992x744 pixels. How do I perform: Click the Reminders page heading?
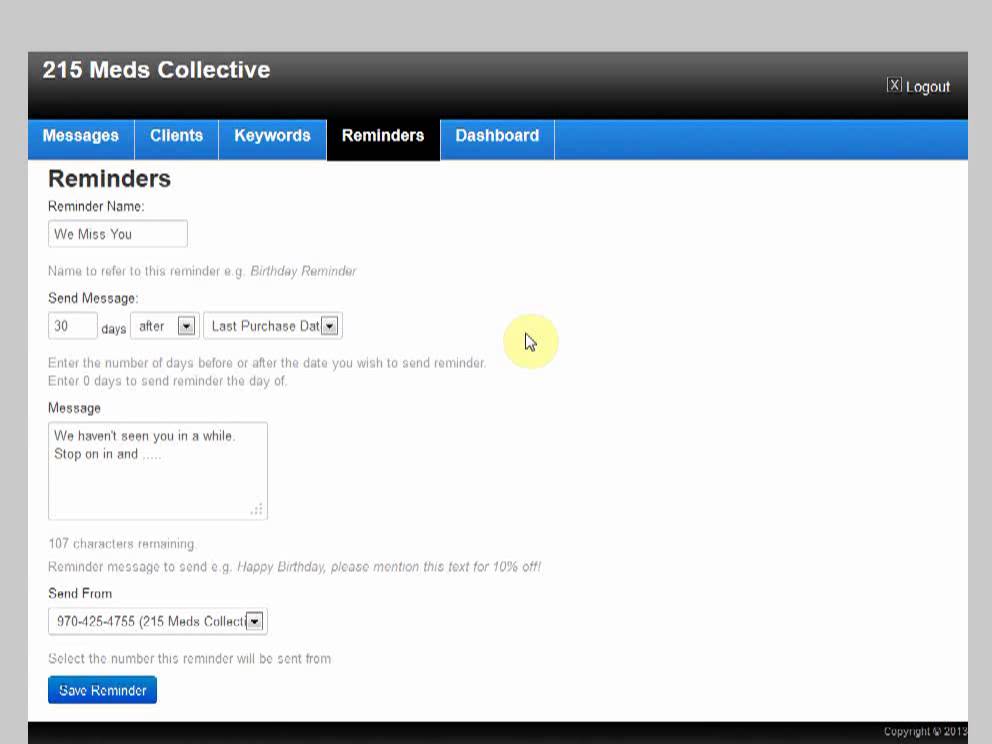pos(109,179)
